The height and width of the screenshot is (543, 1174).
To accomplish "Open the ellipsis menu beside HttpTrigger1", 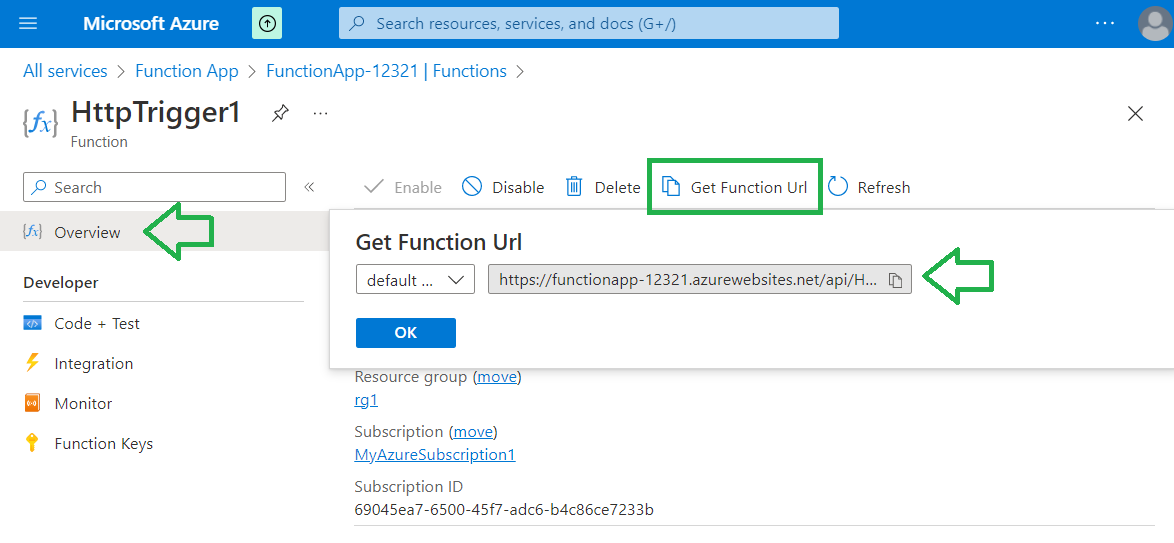I will [320, 114].
